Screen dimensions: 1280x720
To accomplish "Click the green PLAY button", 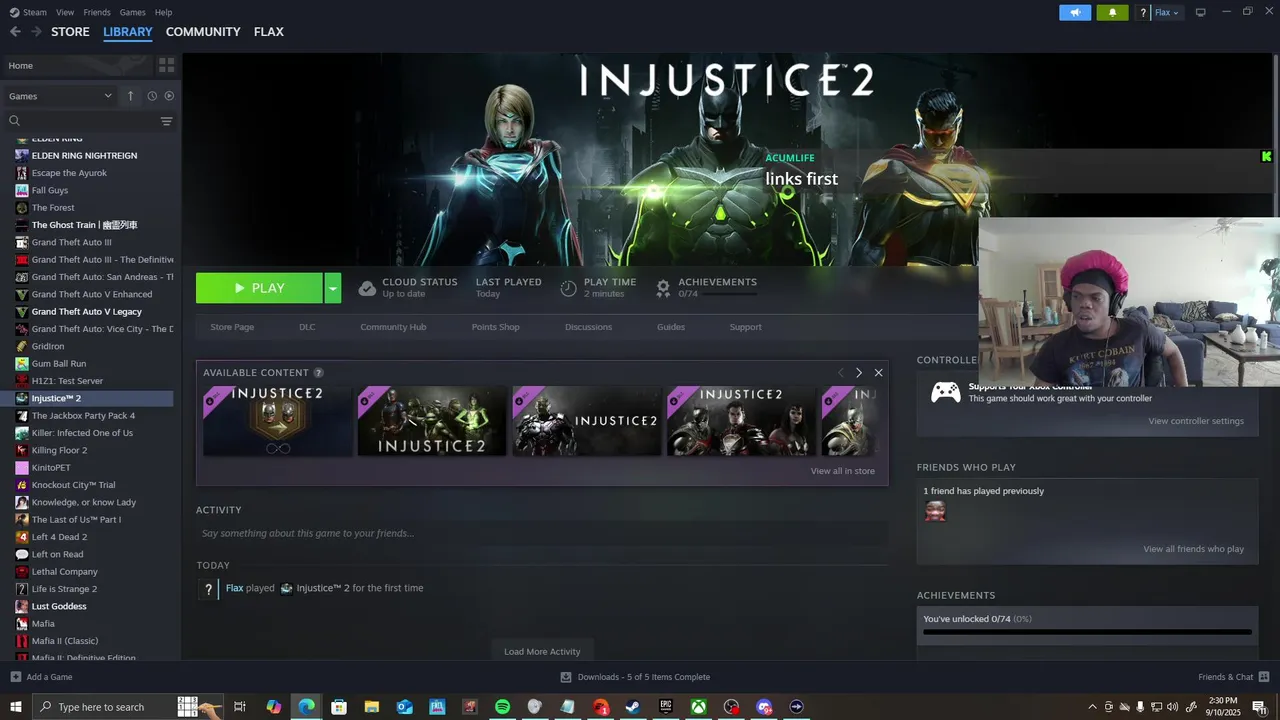I will [259, 288].
